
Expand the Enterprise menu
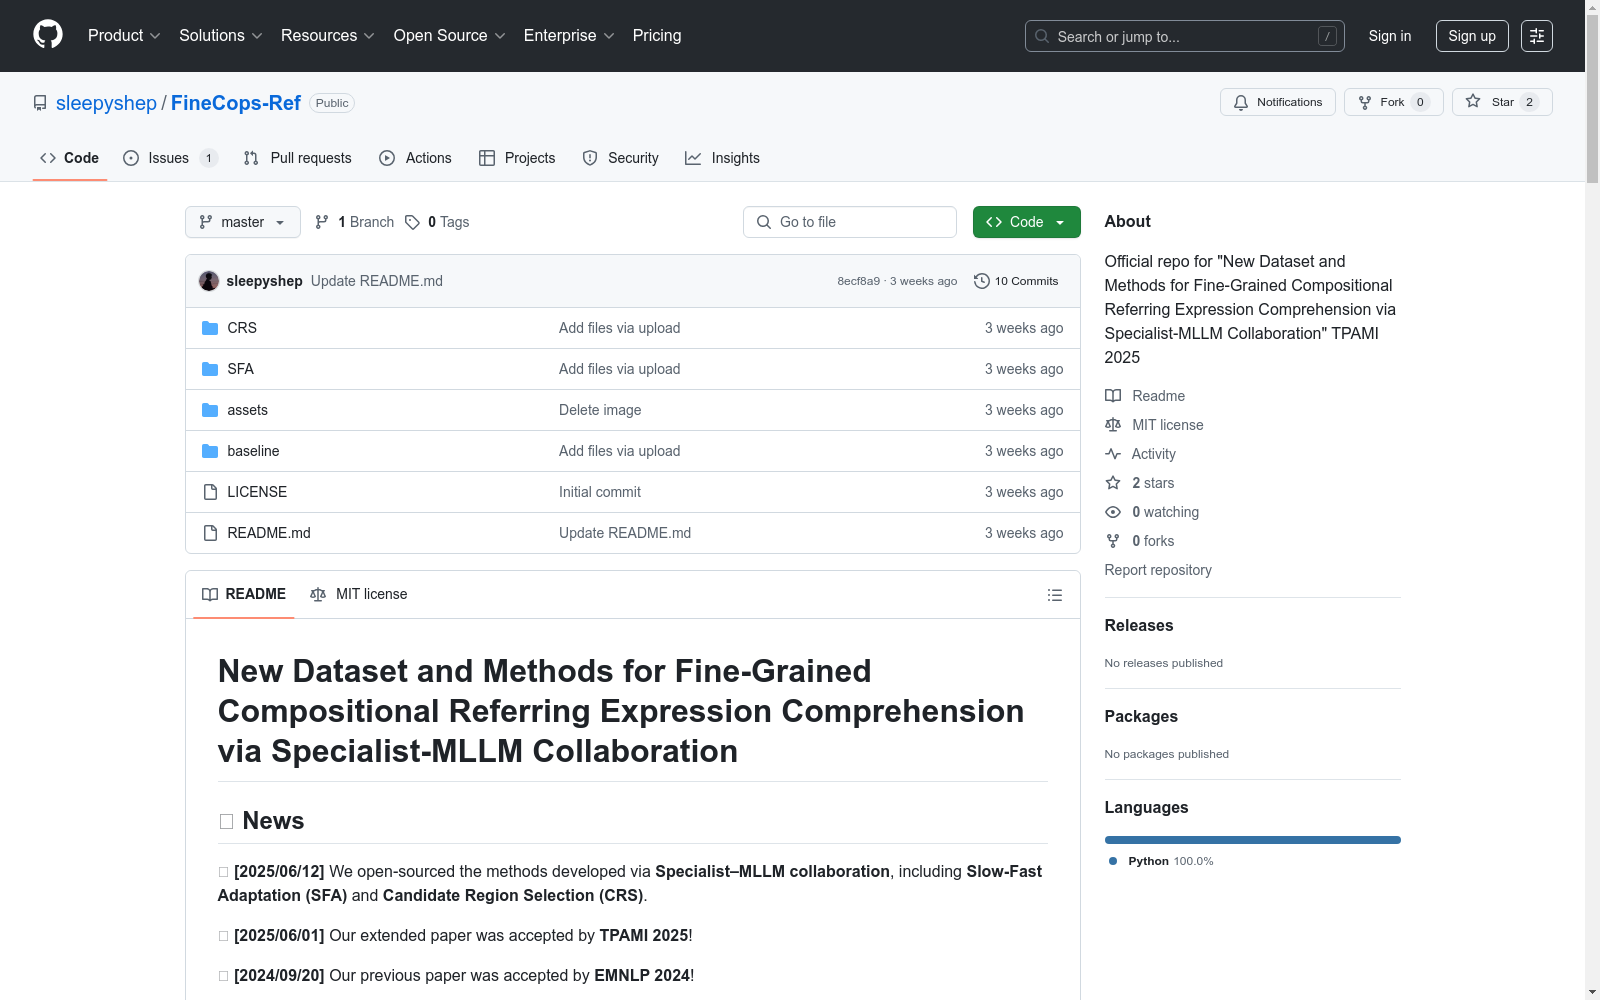coord(569,36)
